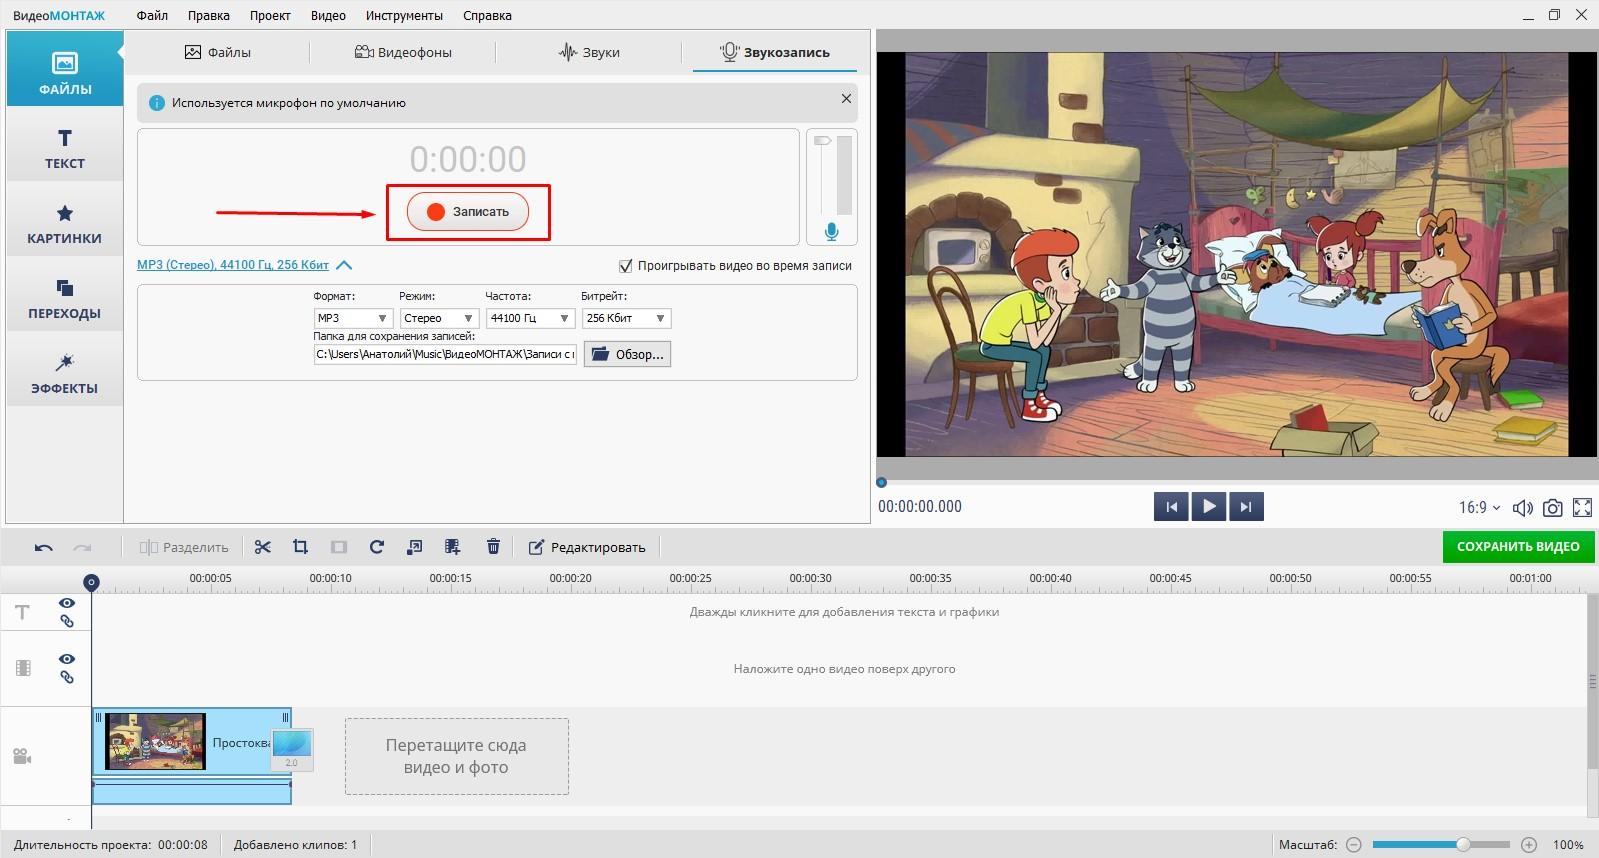Click the Редактировать button

[587, 547]
